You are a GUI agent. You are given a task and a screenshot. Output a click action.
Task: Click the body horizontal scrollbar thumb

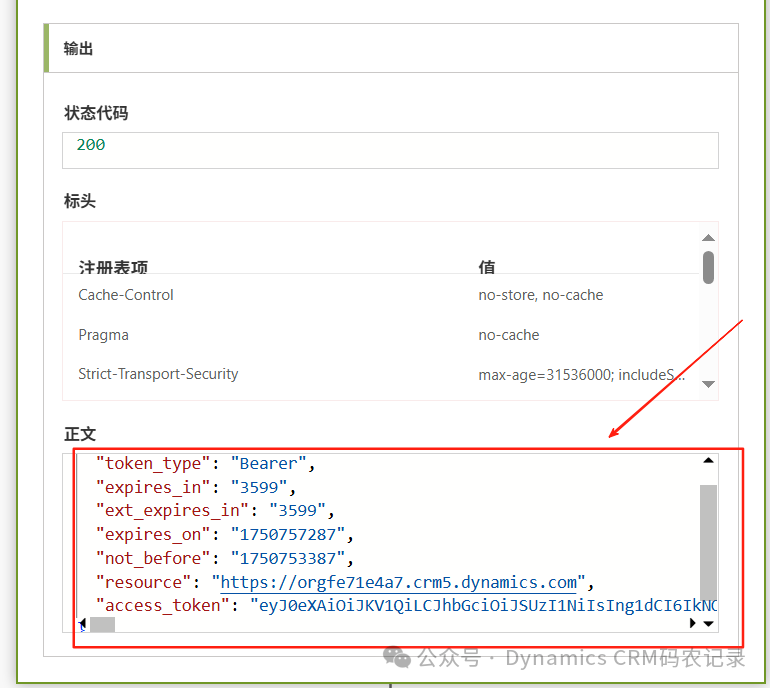pyautogui.click(x=102, y=624)
